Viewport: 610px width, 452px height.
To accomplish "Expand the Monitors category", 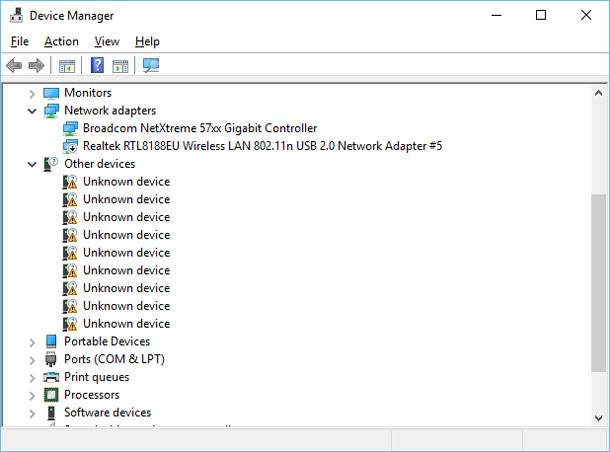I will tap(32, 94).
